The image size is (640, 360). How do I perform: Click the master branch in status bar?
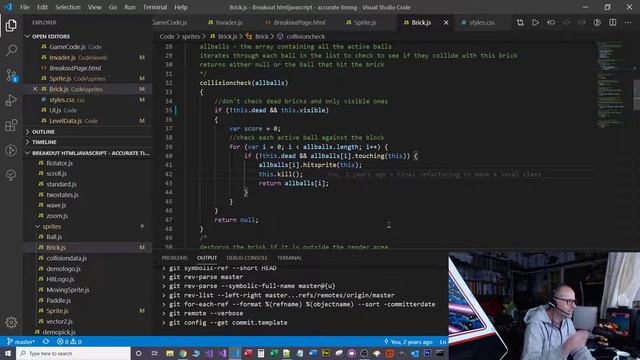[21, 342]
